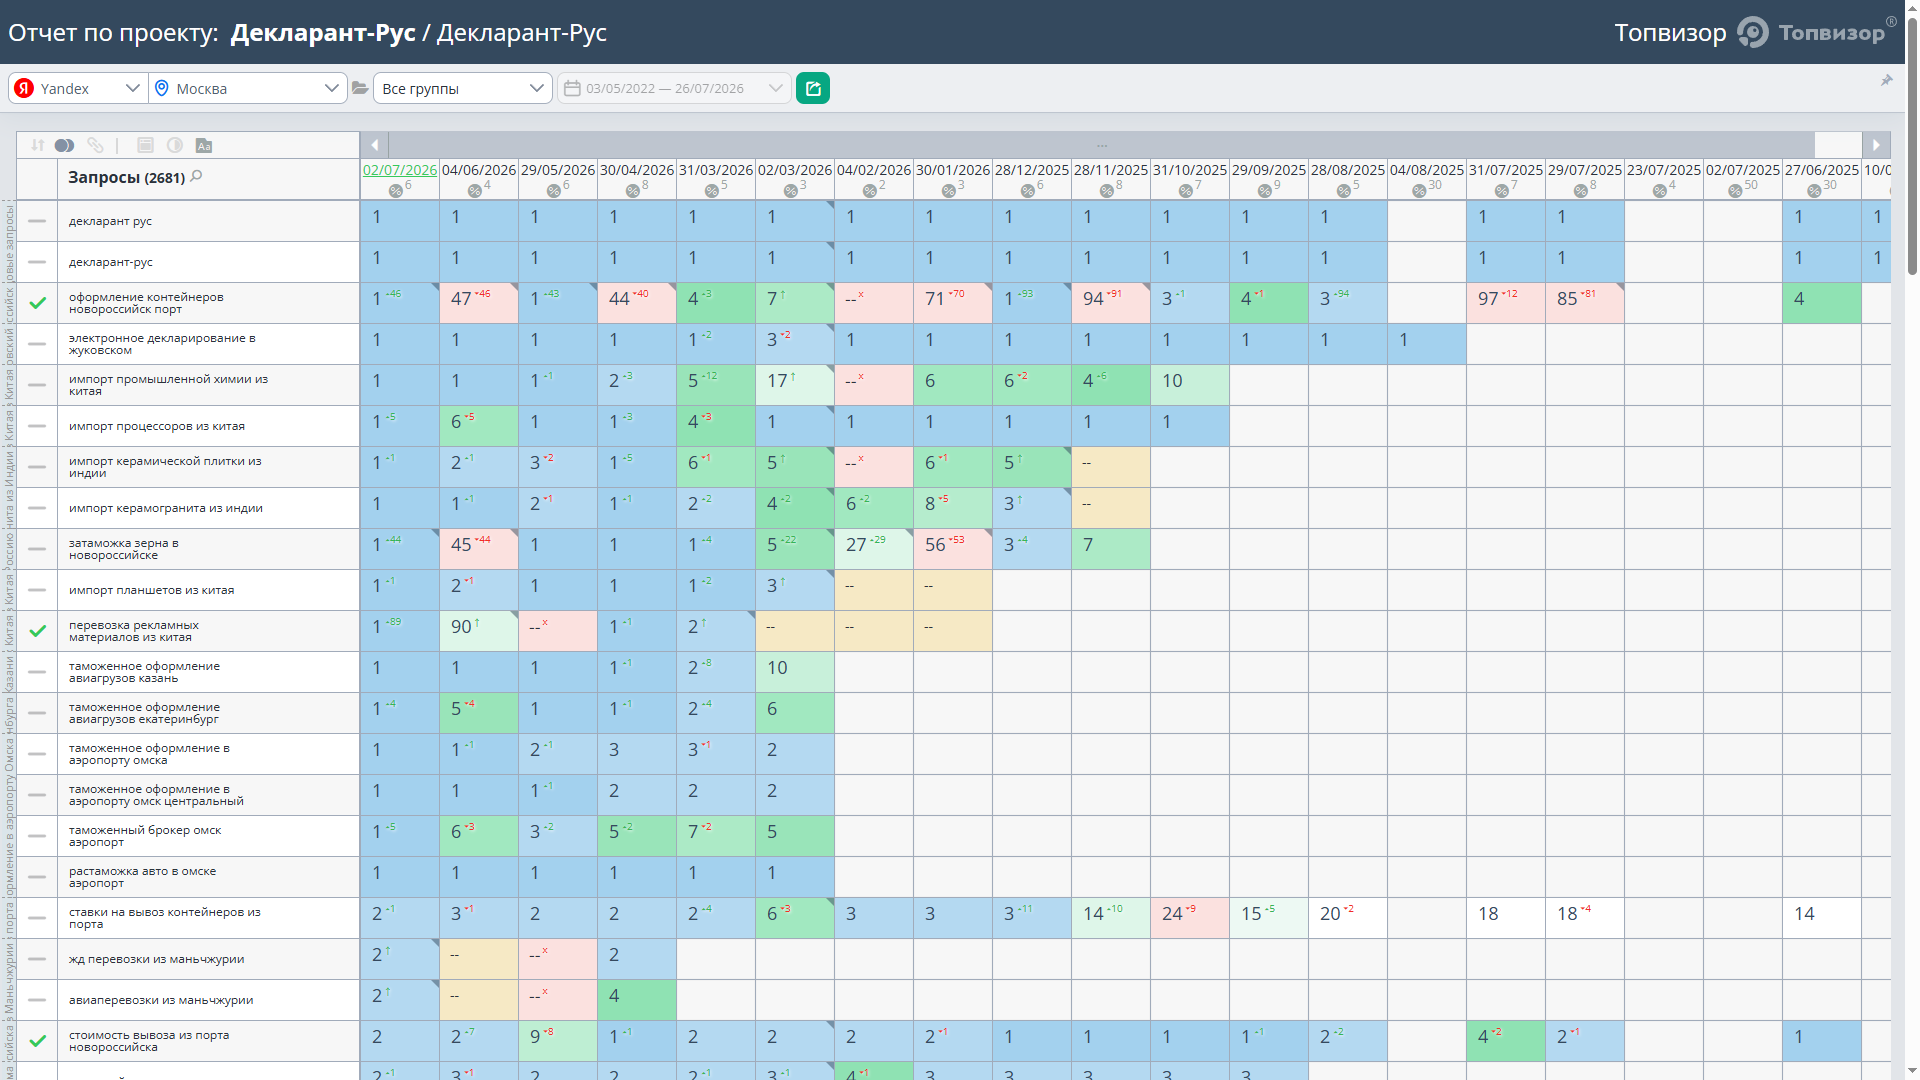Click the 04/06/2026 date column header
Image resolution: width=1920 pixels, height=1080 pixels.
click(479, 170)
